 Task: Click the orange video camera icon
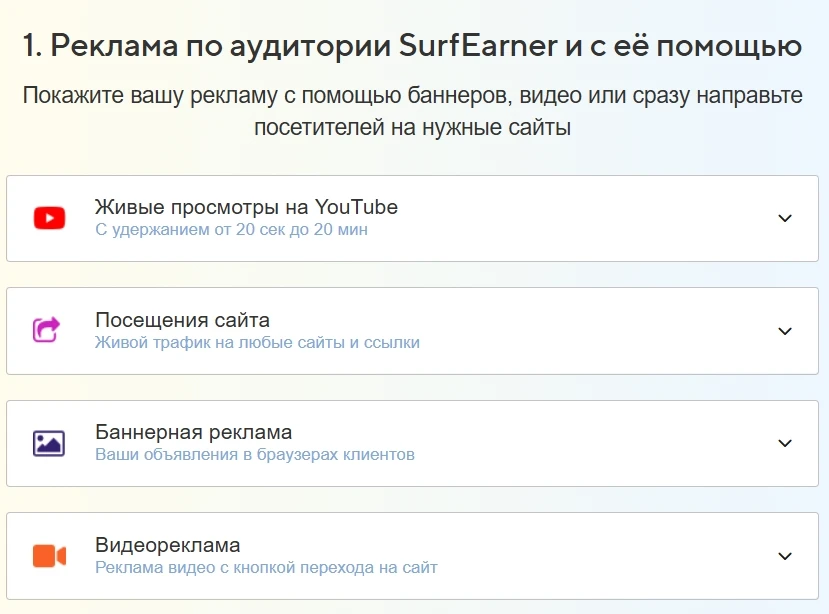pyautogui.click(x=49, y=556)
